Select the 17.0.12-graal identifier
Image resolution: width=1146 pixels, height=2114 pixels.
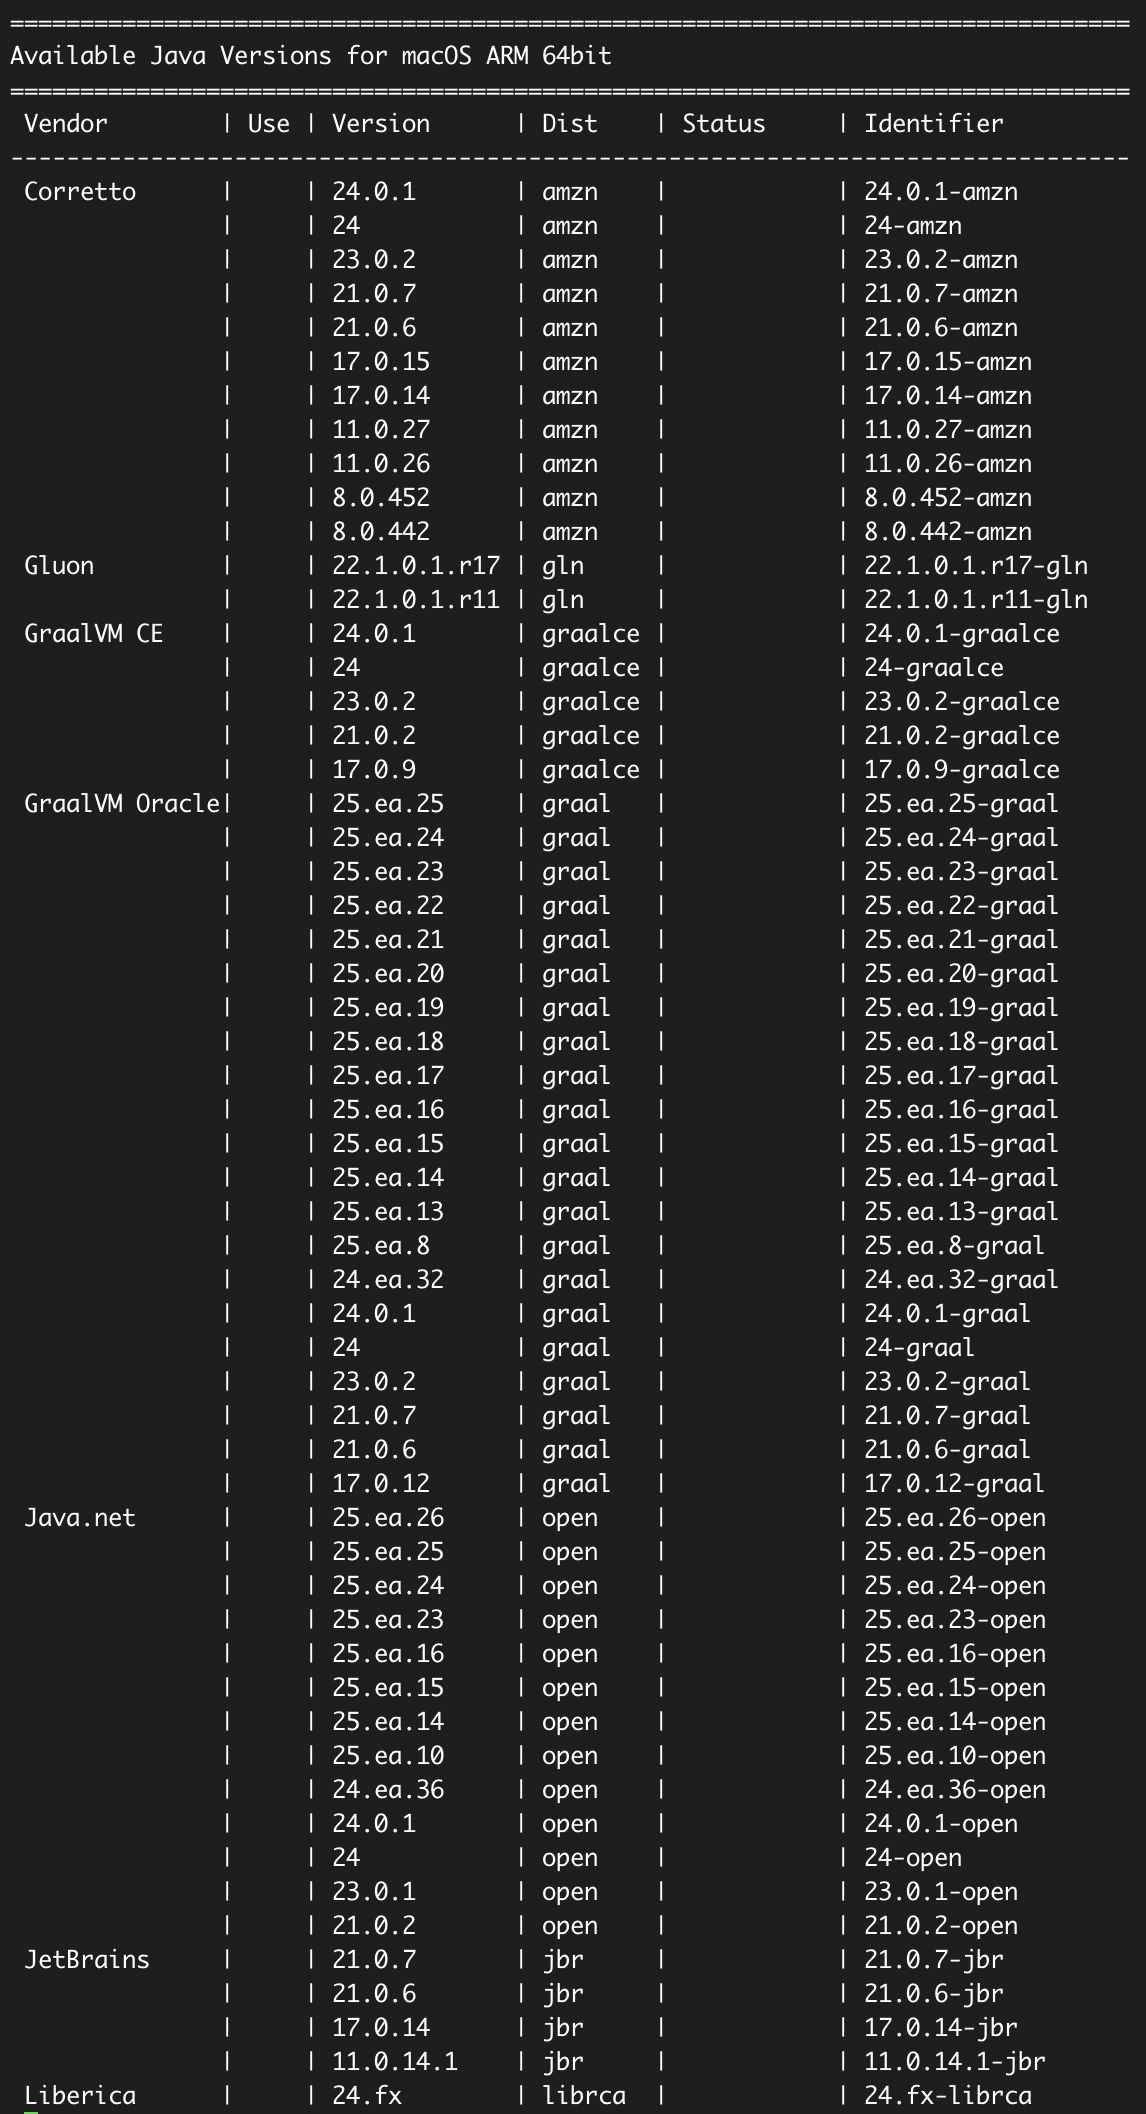953,1484
